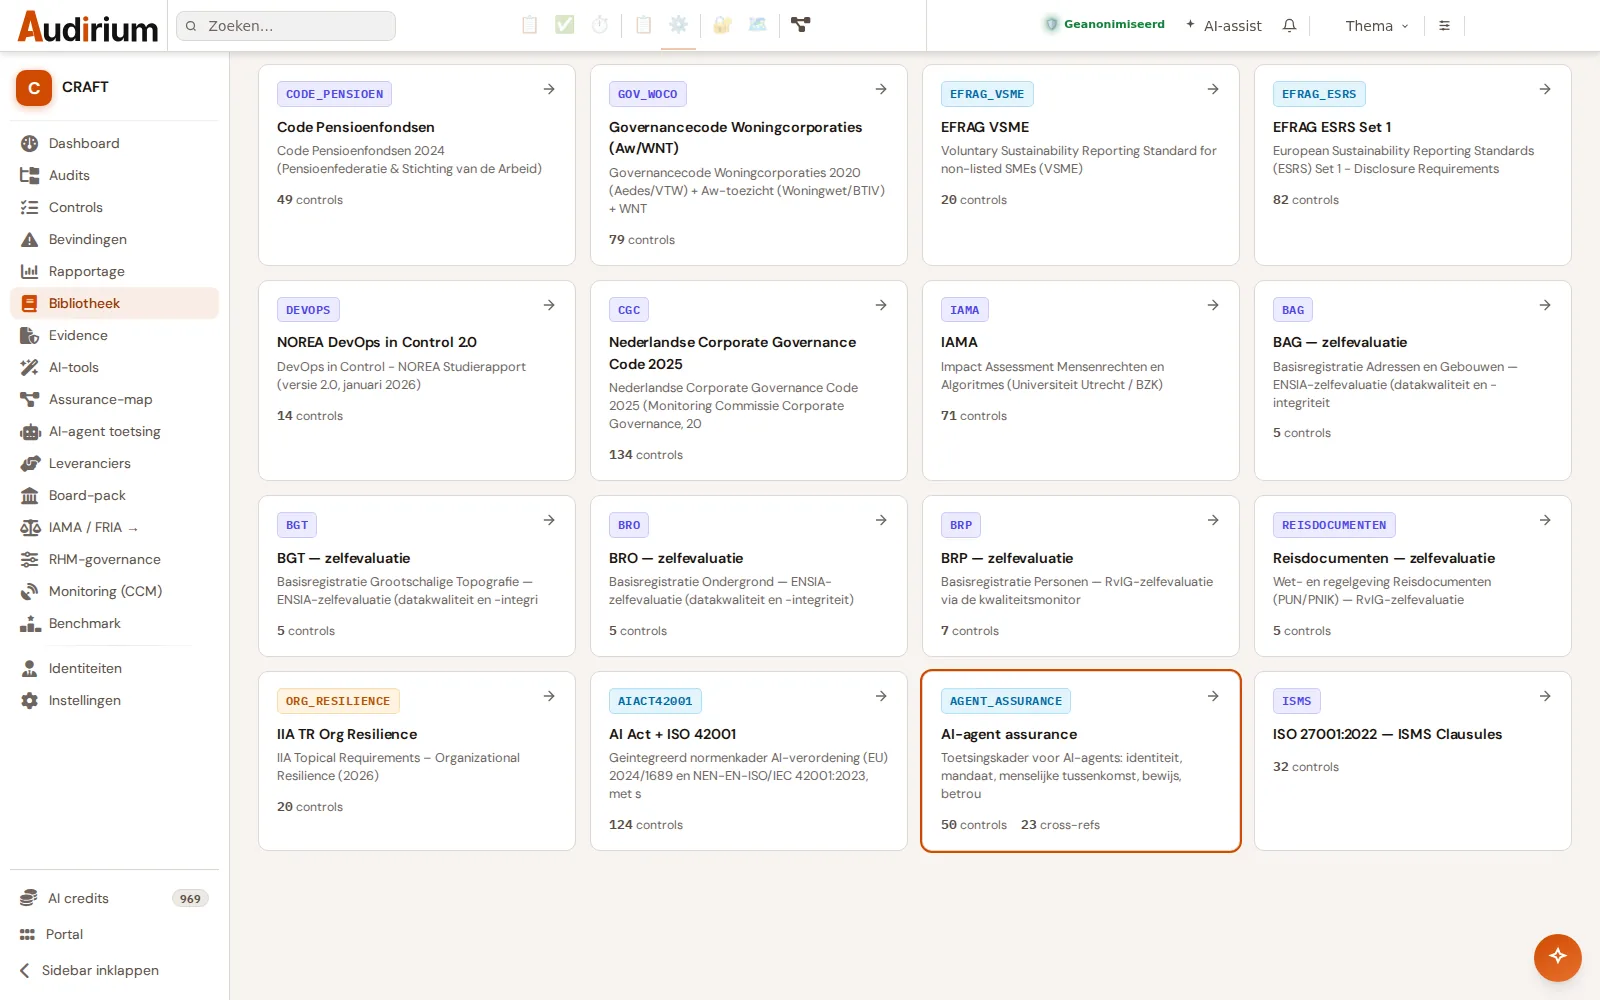
Task: Open Bevindingen warning triangle icon
Action: (x=29, y=239)
